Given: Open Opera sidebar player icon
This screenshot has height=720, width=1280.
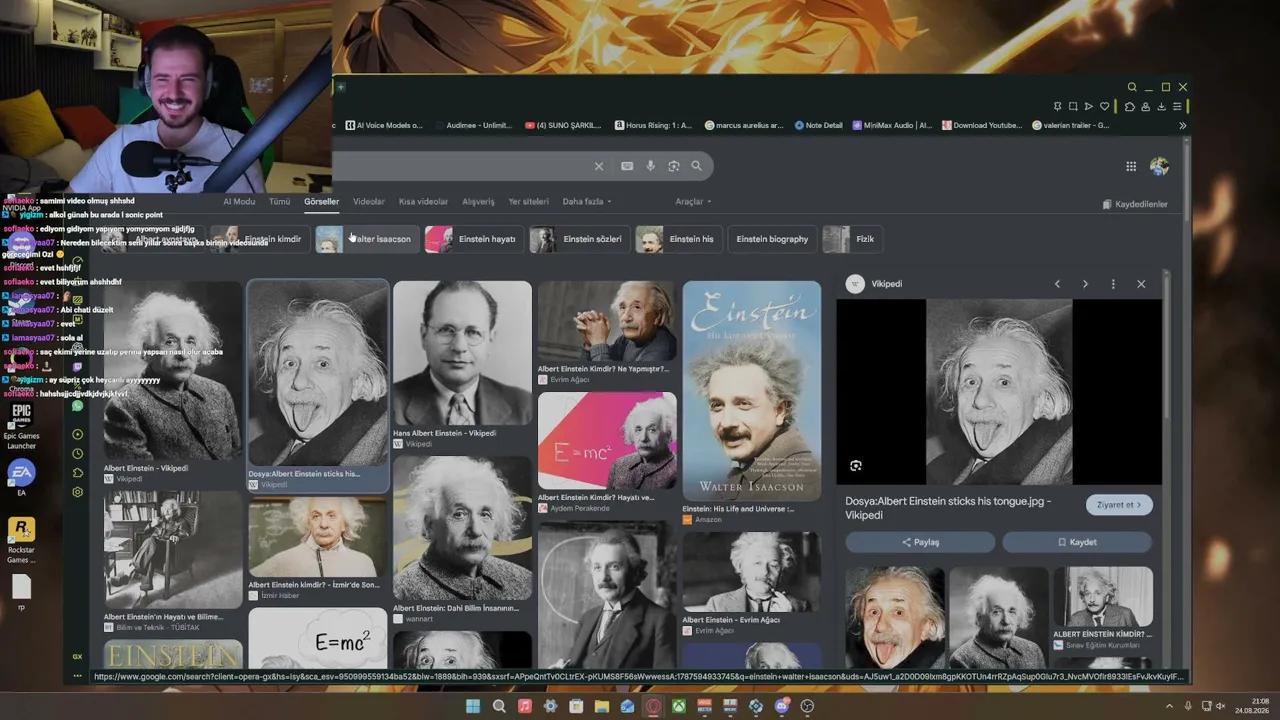Looking at the screenshot, I should [x=78, y=434].
